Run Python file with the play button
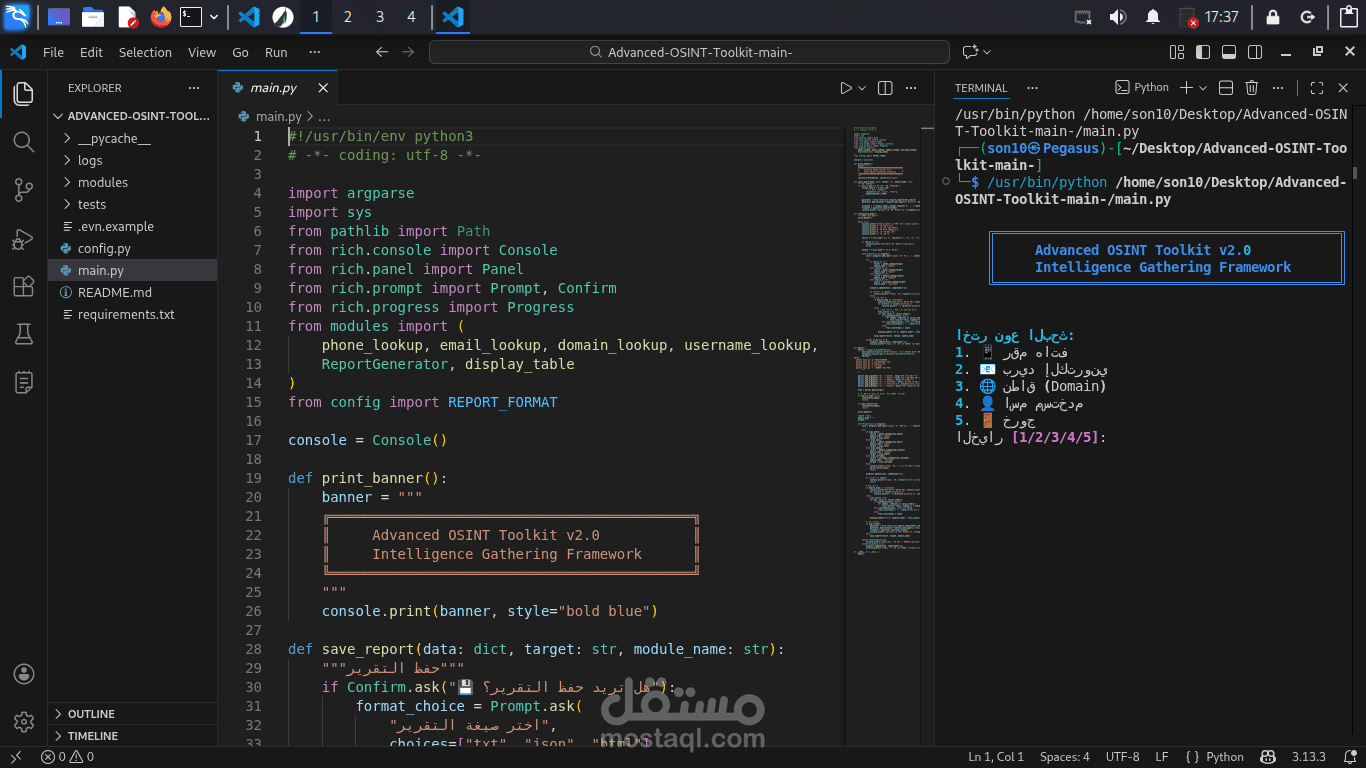This screenshot has width=1366, height=768. [x=846, y=88]
